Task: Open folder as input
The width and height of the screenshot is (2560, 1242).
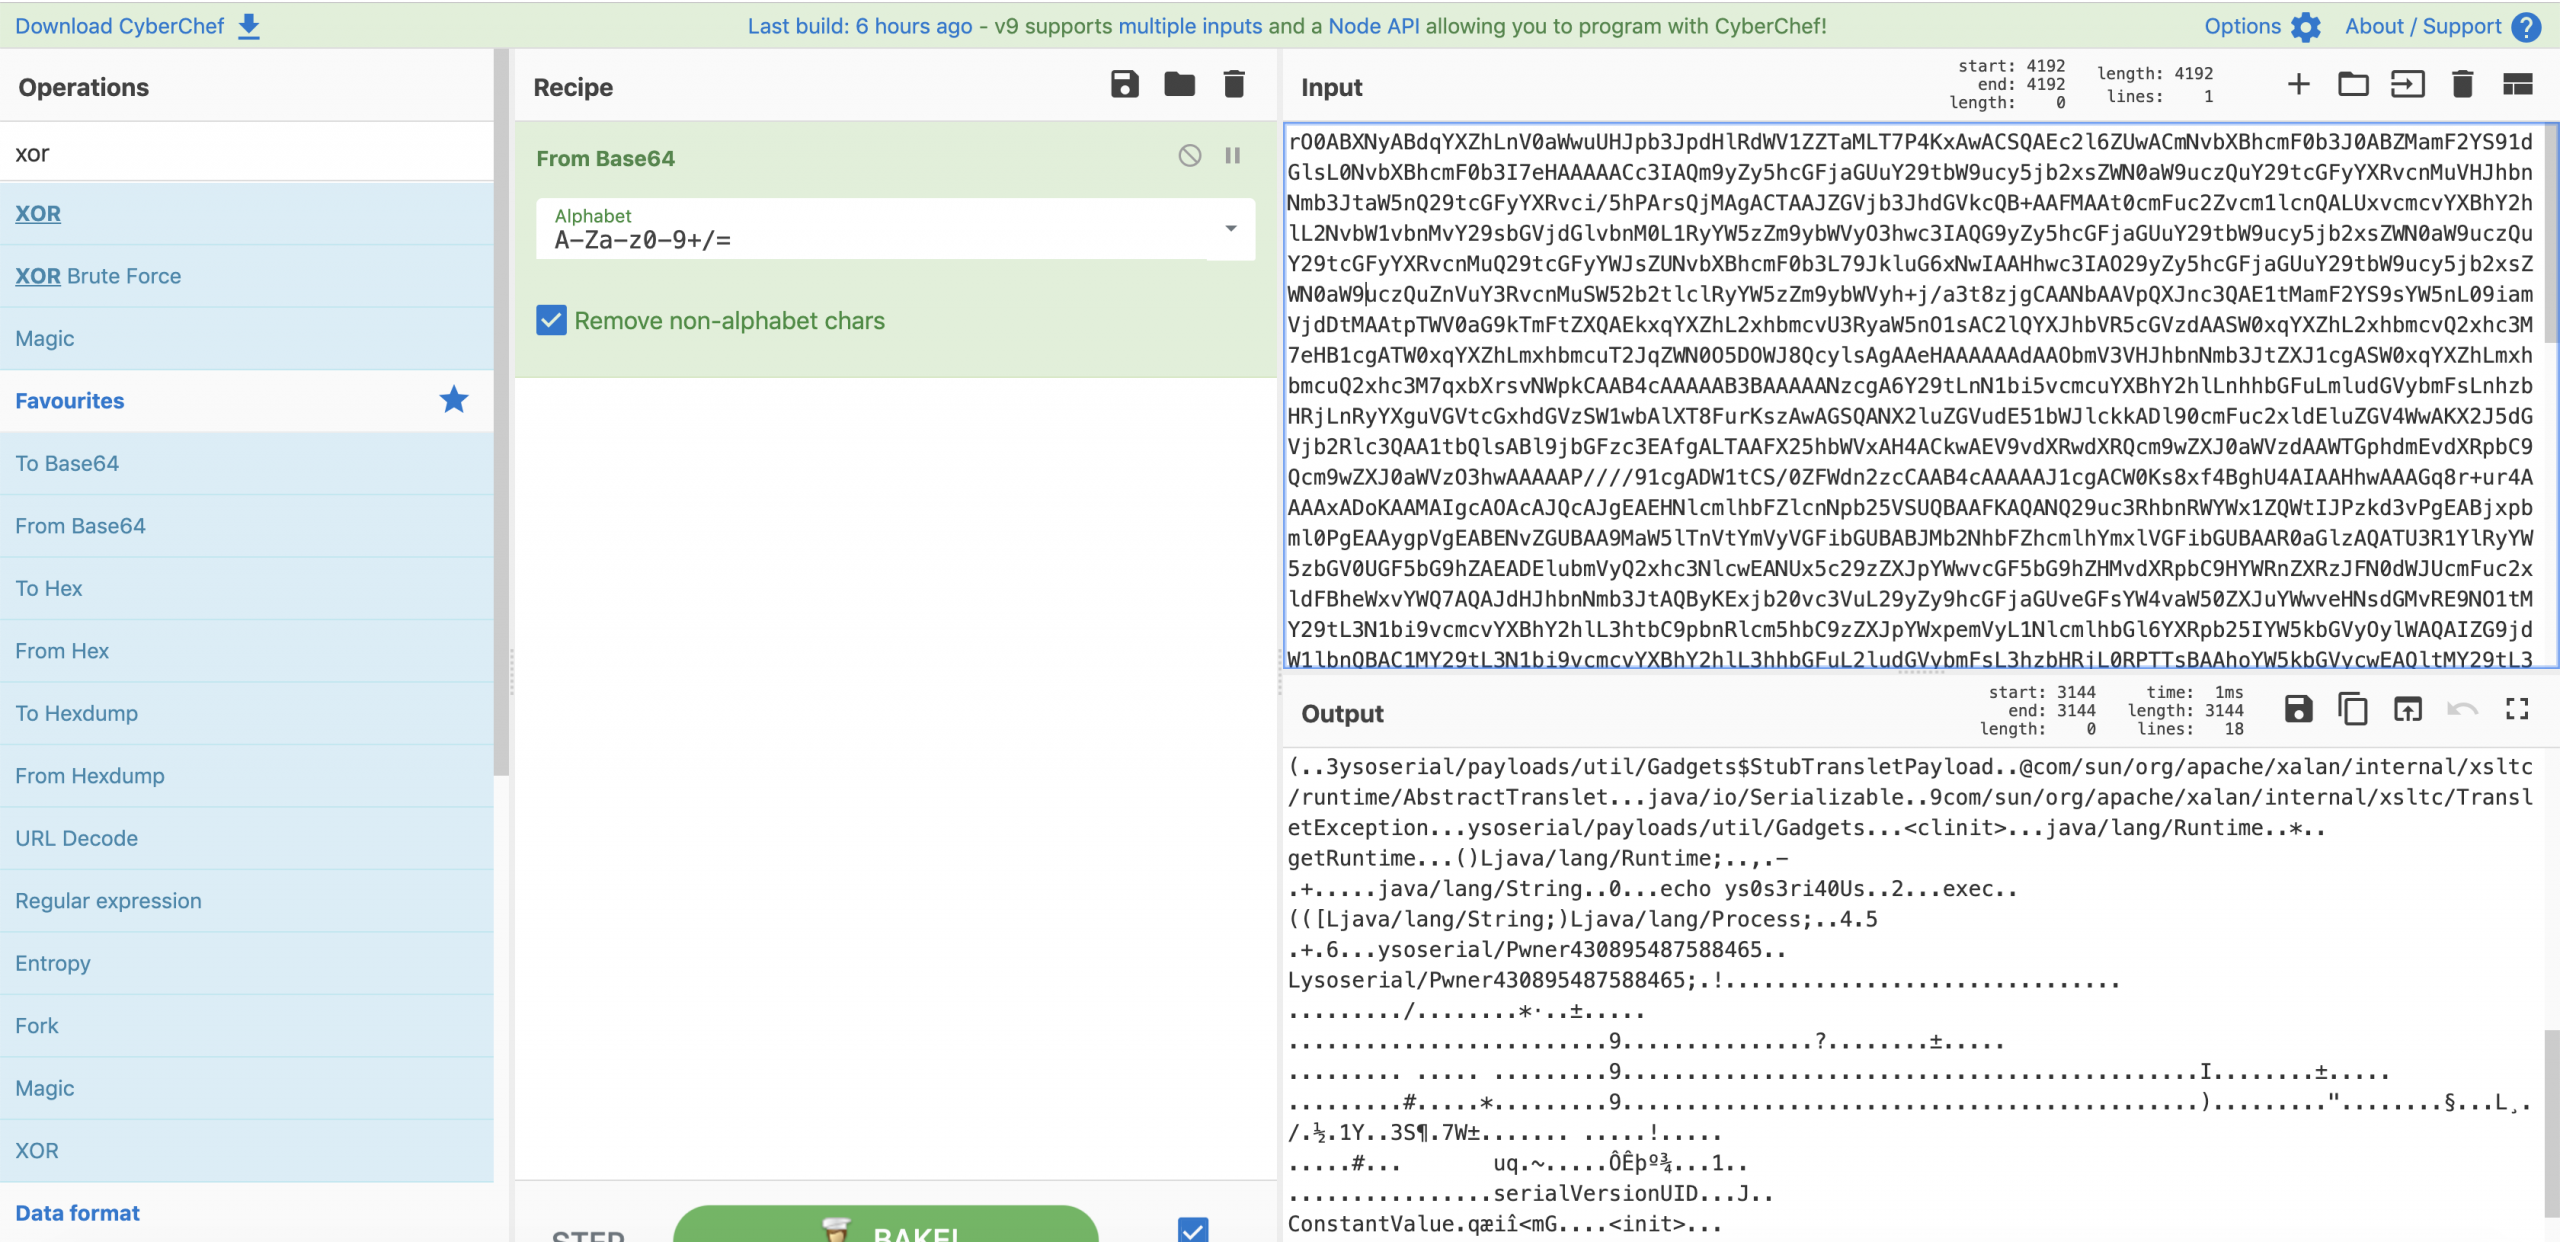Action: tap(2353, 84)
